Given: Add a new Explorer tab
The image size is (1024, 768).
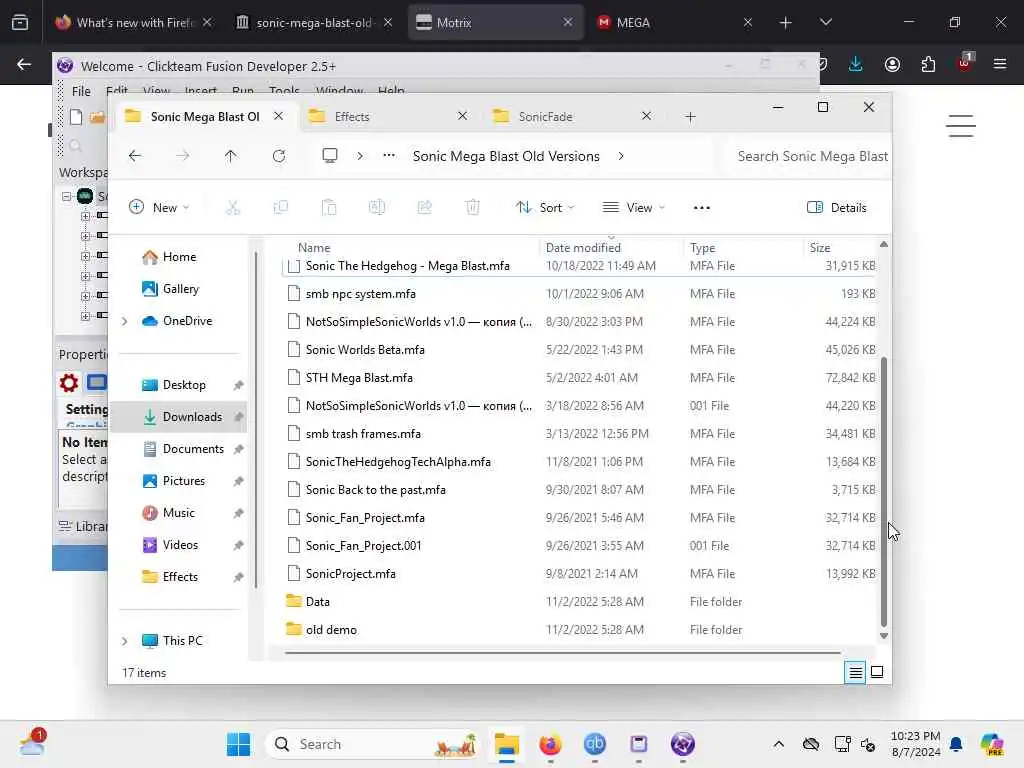Looking at the screenshot, I should pos(690,117).
